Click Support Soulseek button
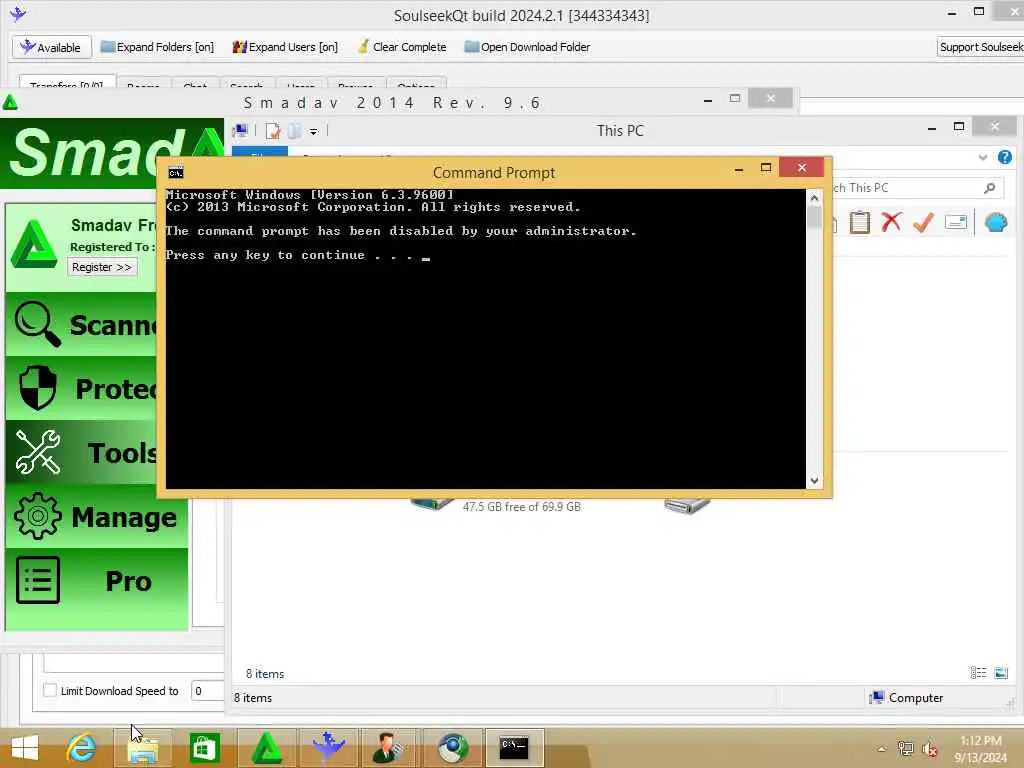The height and width of the screenshot is (768, 1024). (x=980, y=47)
